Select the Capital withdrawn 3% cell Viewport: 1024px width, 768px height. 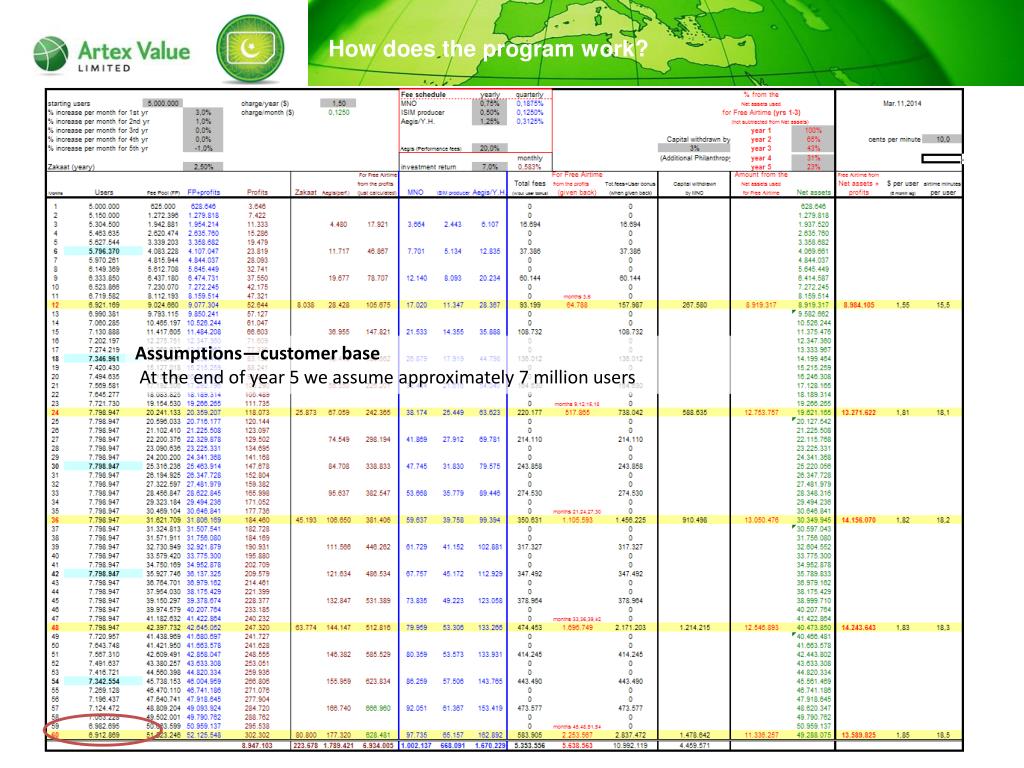694,148
